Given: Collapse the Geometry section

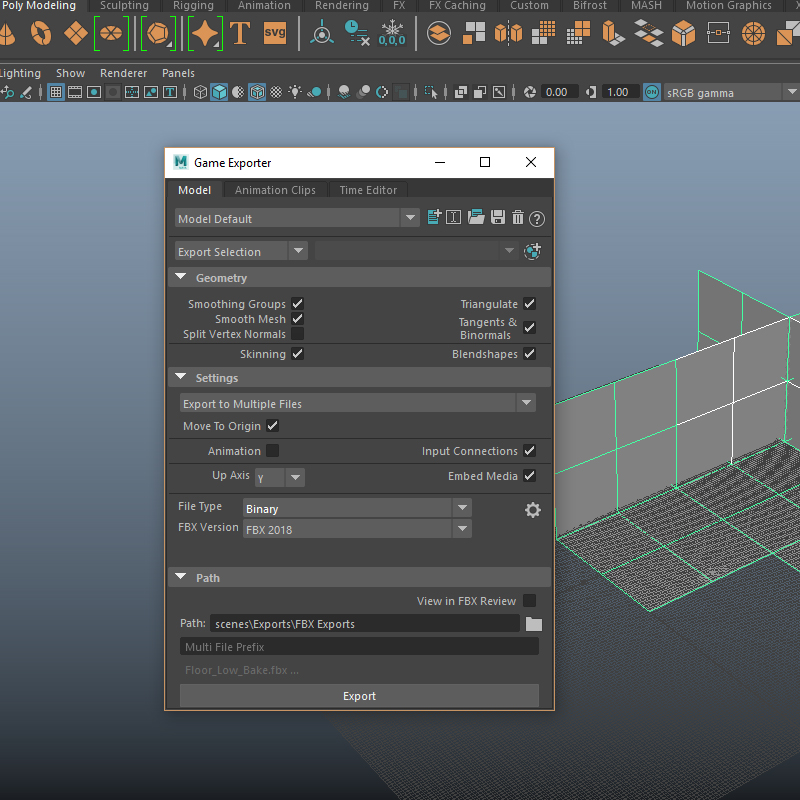Looking at the screenshot, I should pos(181,277).
